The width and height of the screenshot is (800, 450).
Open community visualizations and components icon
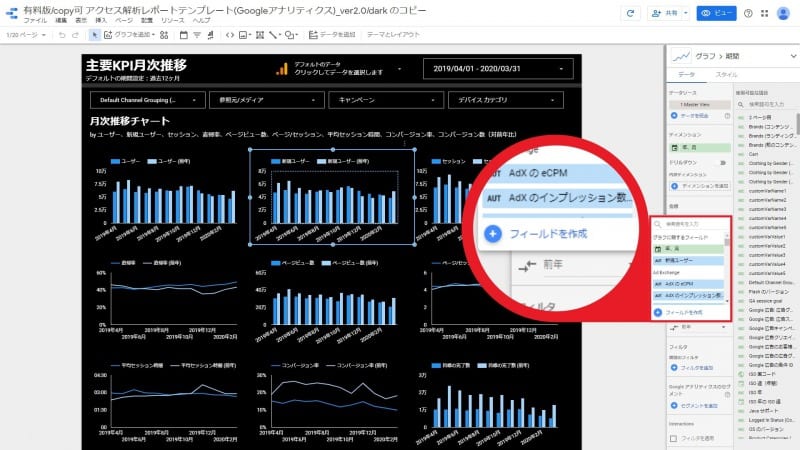click(x=164, y=35)
